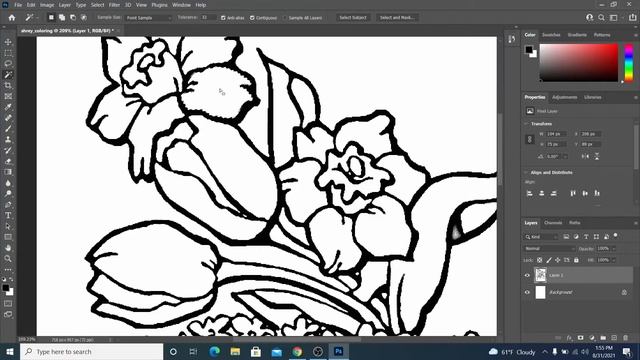The width and height of the screenshot is (640, 360).
Task: Toggle lock transparent pixels
Action: (540, 260)
